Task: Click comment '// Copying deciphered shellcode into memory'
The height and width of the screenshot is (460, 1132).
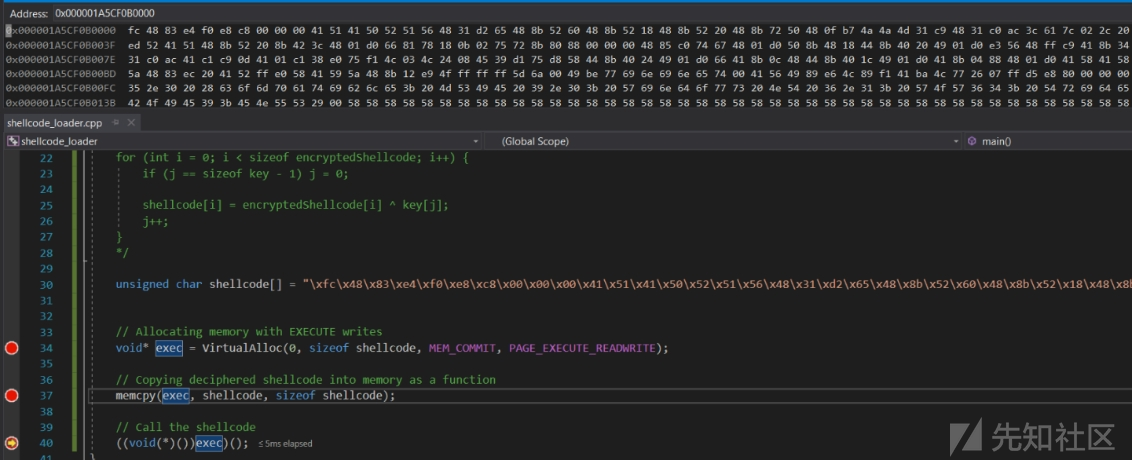Action: (306, 380)
